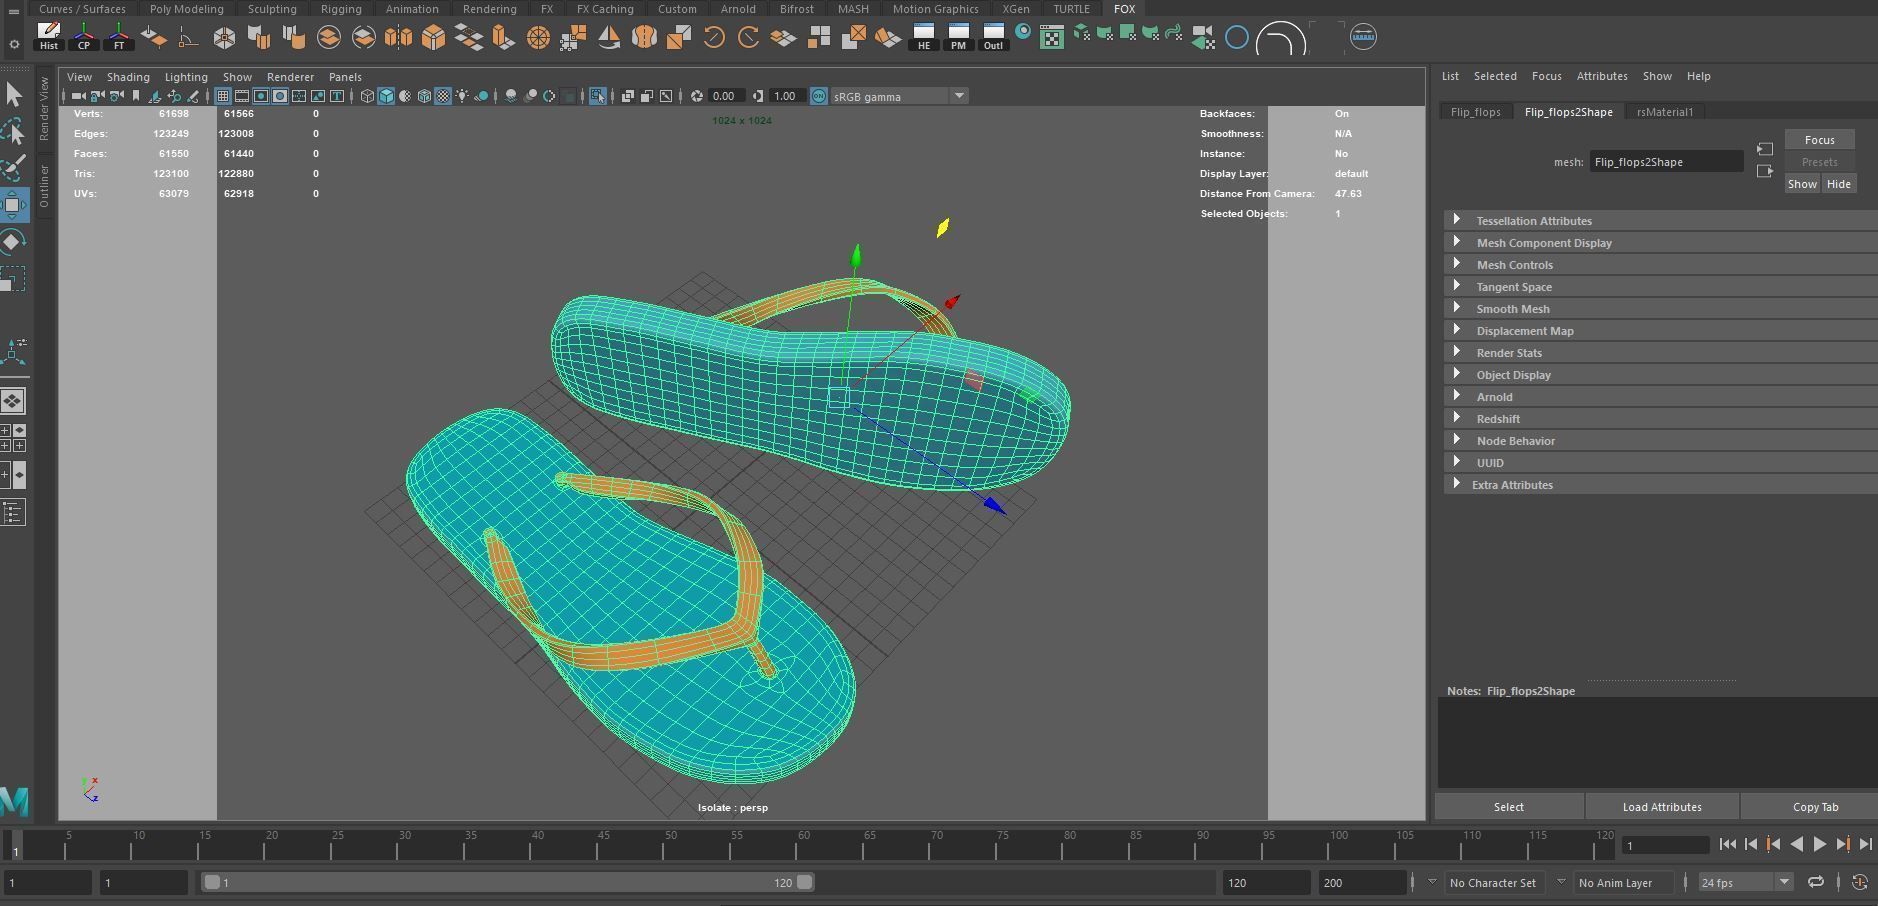Switch to the rsMaterial1 tab
1878x906 pixels.
(x=1664, y=111)
